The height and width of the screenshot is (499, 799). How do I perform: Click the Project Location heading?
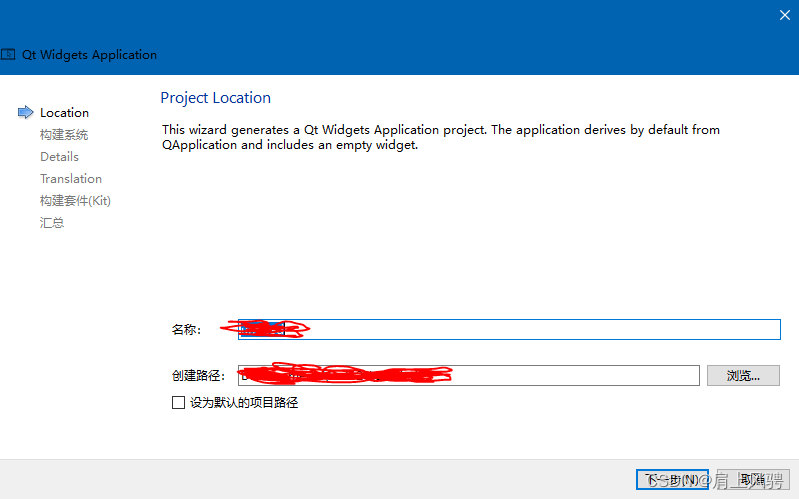pos(216,98)
